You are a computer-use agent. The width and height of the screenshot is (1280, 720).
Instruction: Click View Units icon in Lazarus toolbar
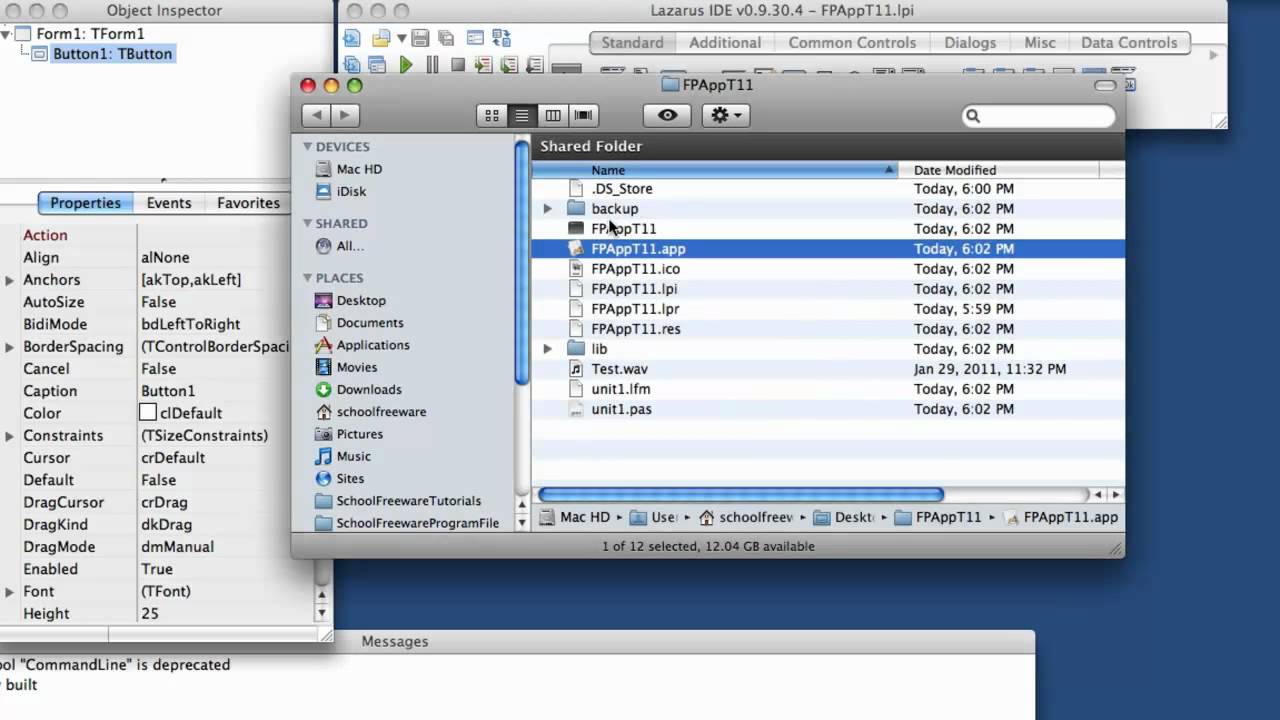click(x=352, y=64)
